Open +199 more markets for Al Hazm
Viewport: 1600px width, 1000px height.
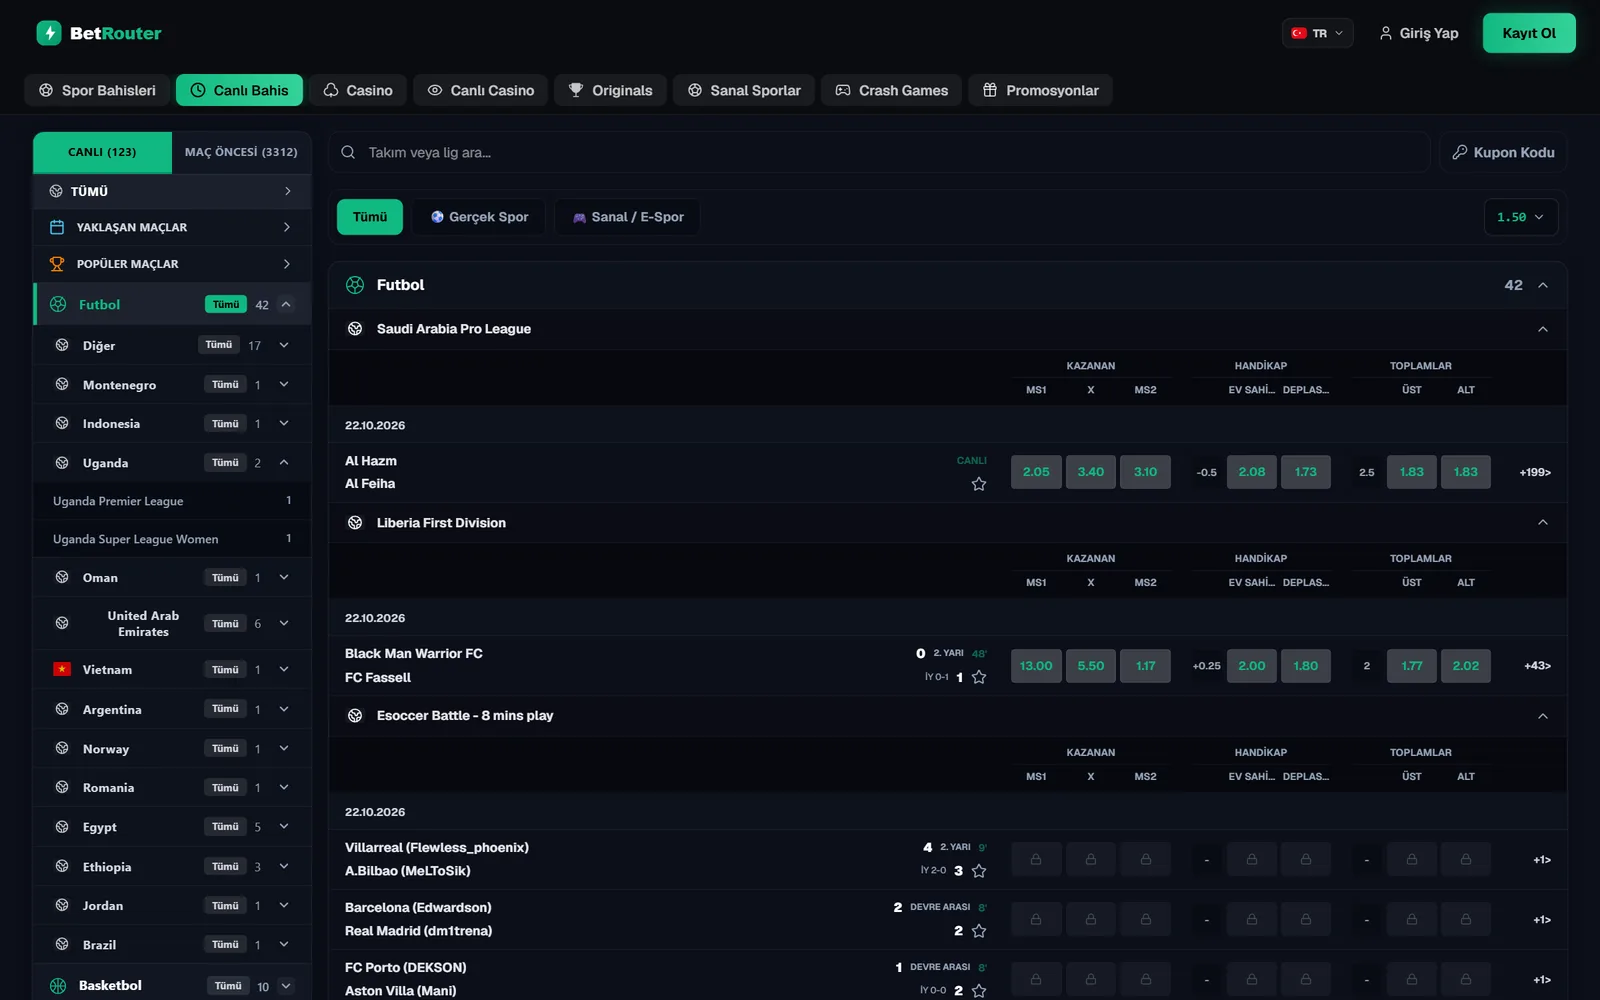1535,472
